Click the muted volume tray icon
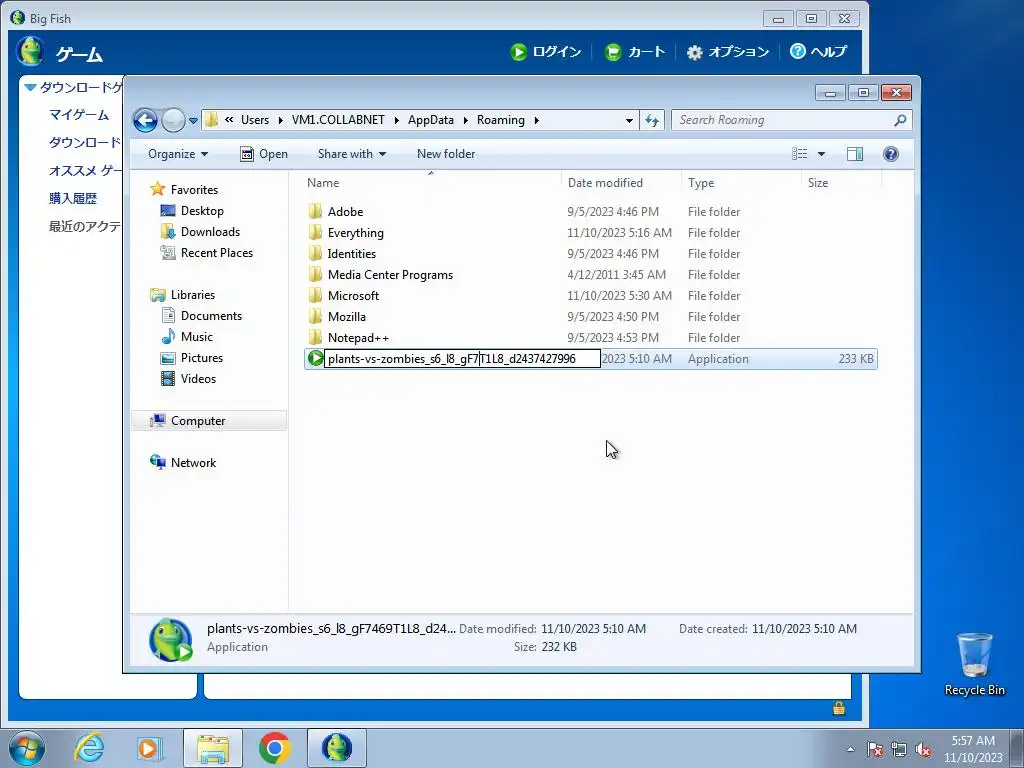The height and width of the screenshot is (768, 1024). coord(923,750)
